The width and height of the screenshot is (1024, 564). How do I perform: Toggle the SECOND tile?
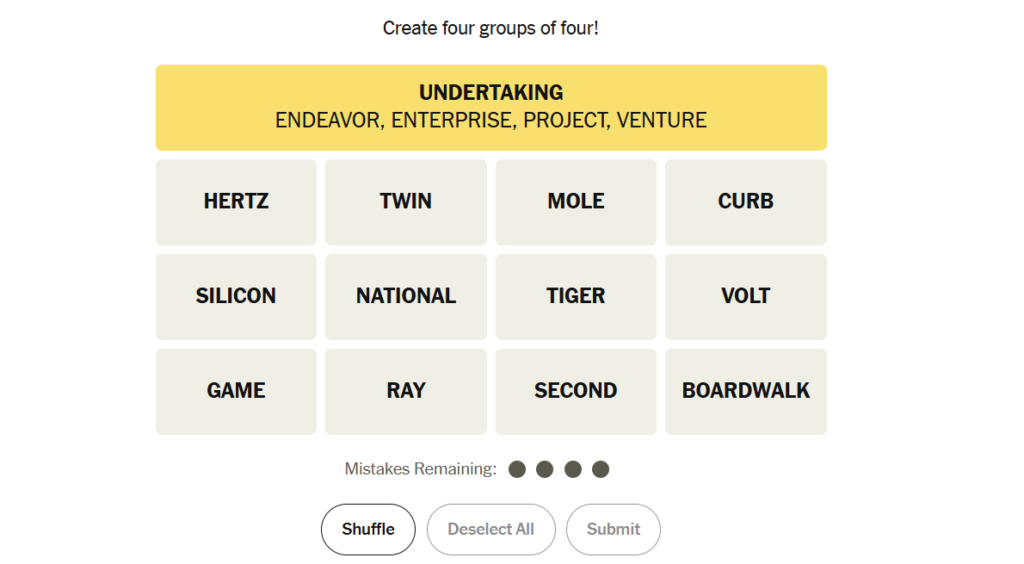click(x=576, y=392)
